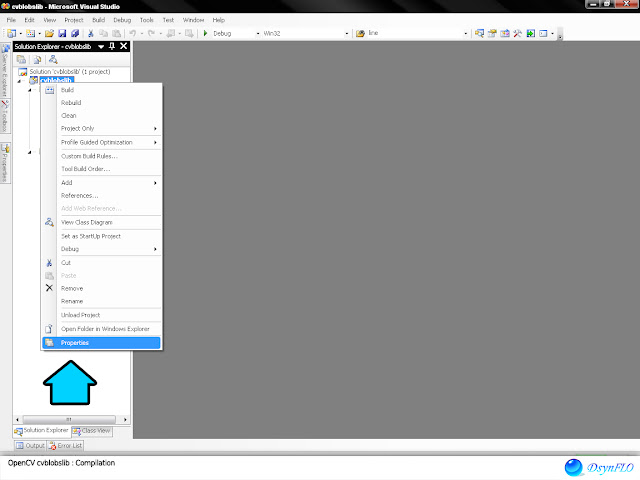640x480 pixels.
Task: Switch to the Solution Explorer bottom tab
Action: coord(42,431)
